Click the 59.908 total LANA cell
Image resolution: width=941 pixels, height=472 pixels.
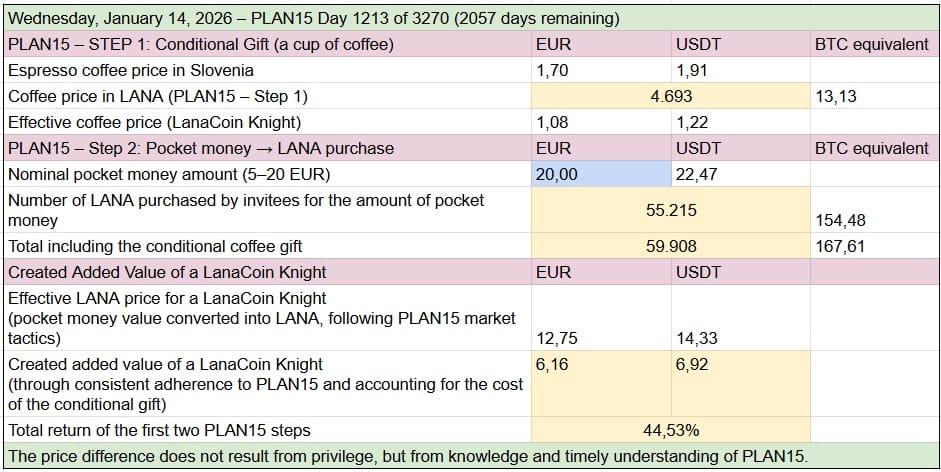(670, 246)
